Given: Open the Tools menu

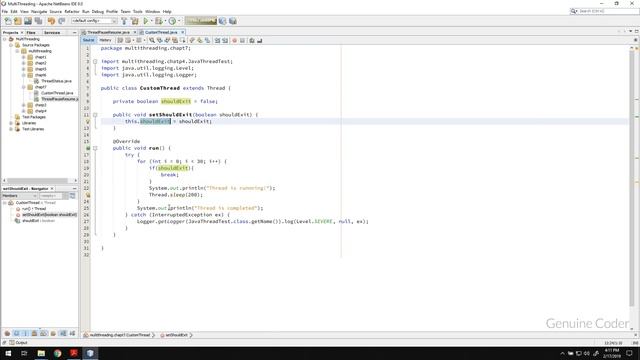Looking at the screenshot, I should pyautogui.click(x=138, y=11).
